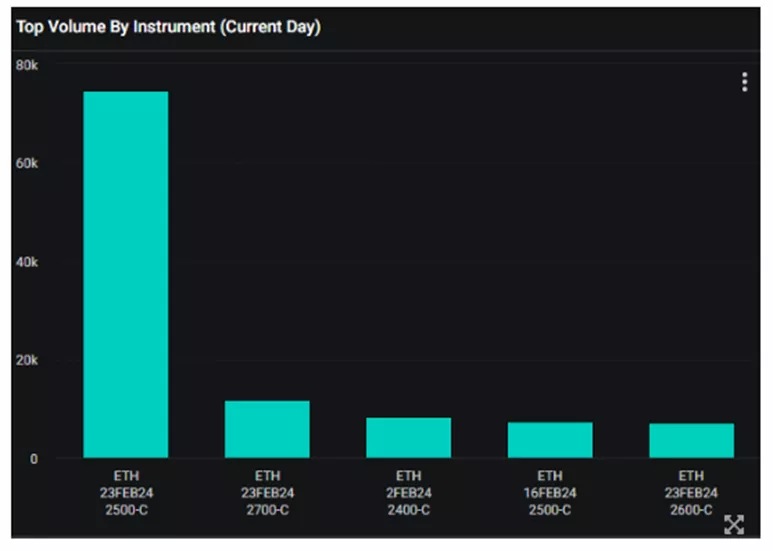Screen dimensions: 773x551
Task: Select the 20k y-axis tick label
Action: [x=27, y=360]
